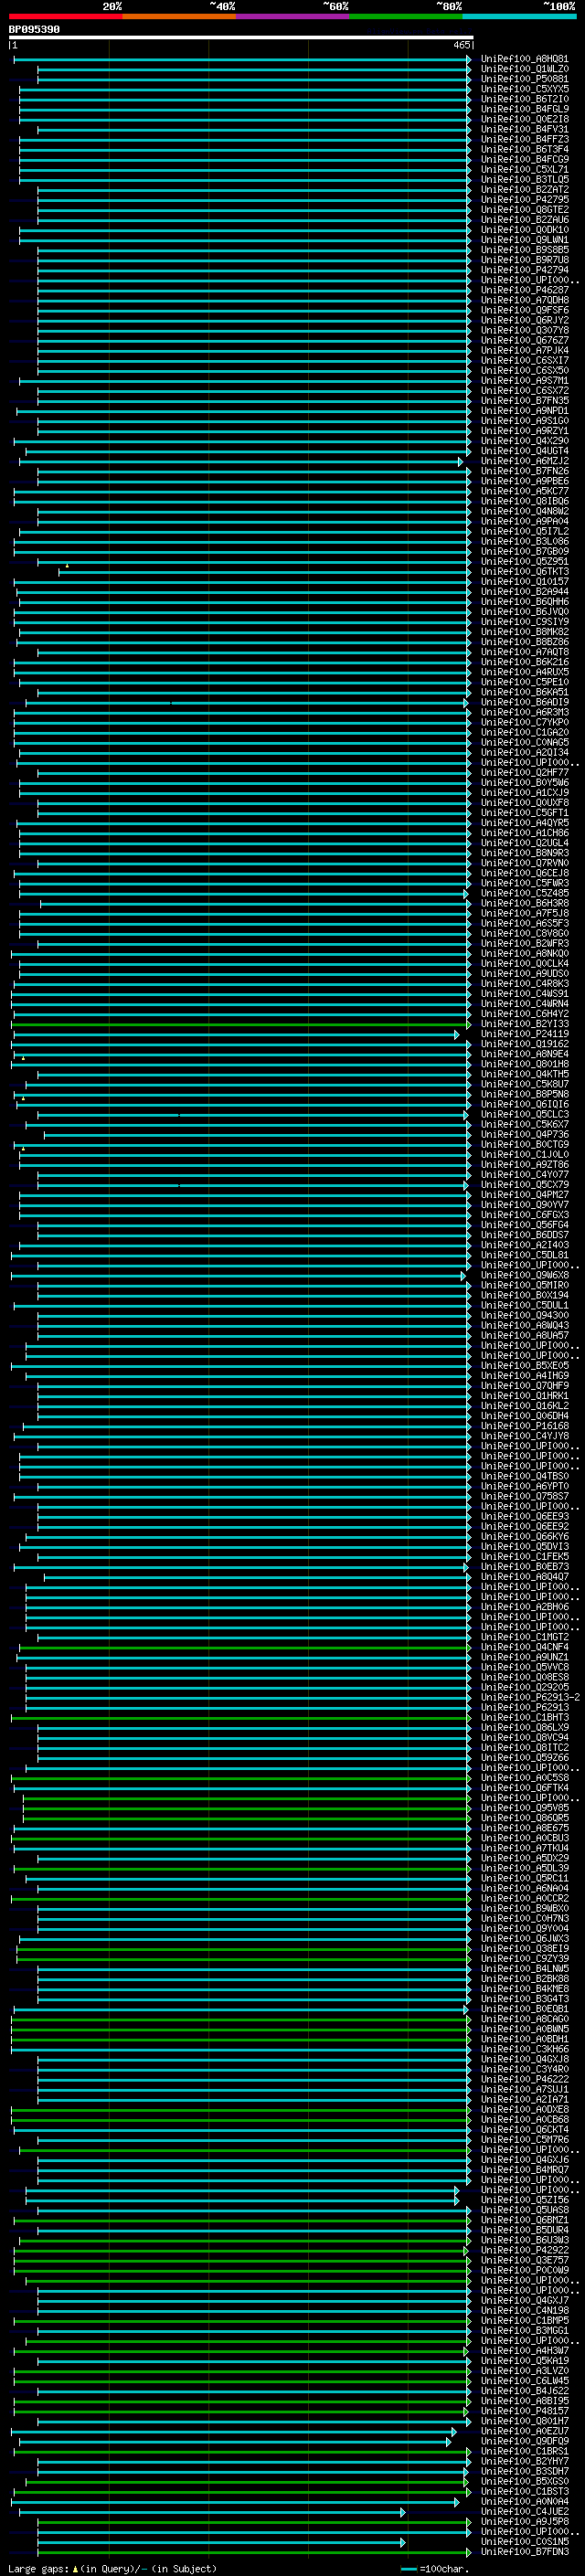Select label UniRef100_B4FV31
The height and width of the screenshot is (2576, 585).
point(525,129)
